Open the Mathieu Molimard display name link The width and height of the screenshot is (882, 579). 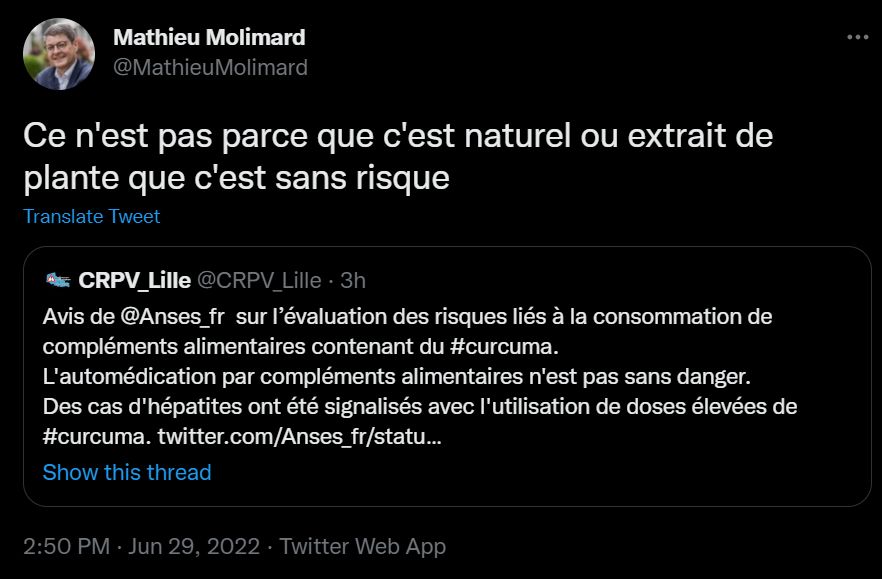tap(209, 38)
